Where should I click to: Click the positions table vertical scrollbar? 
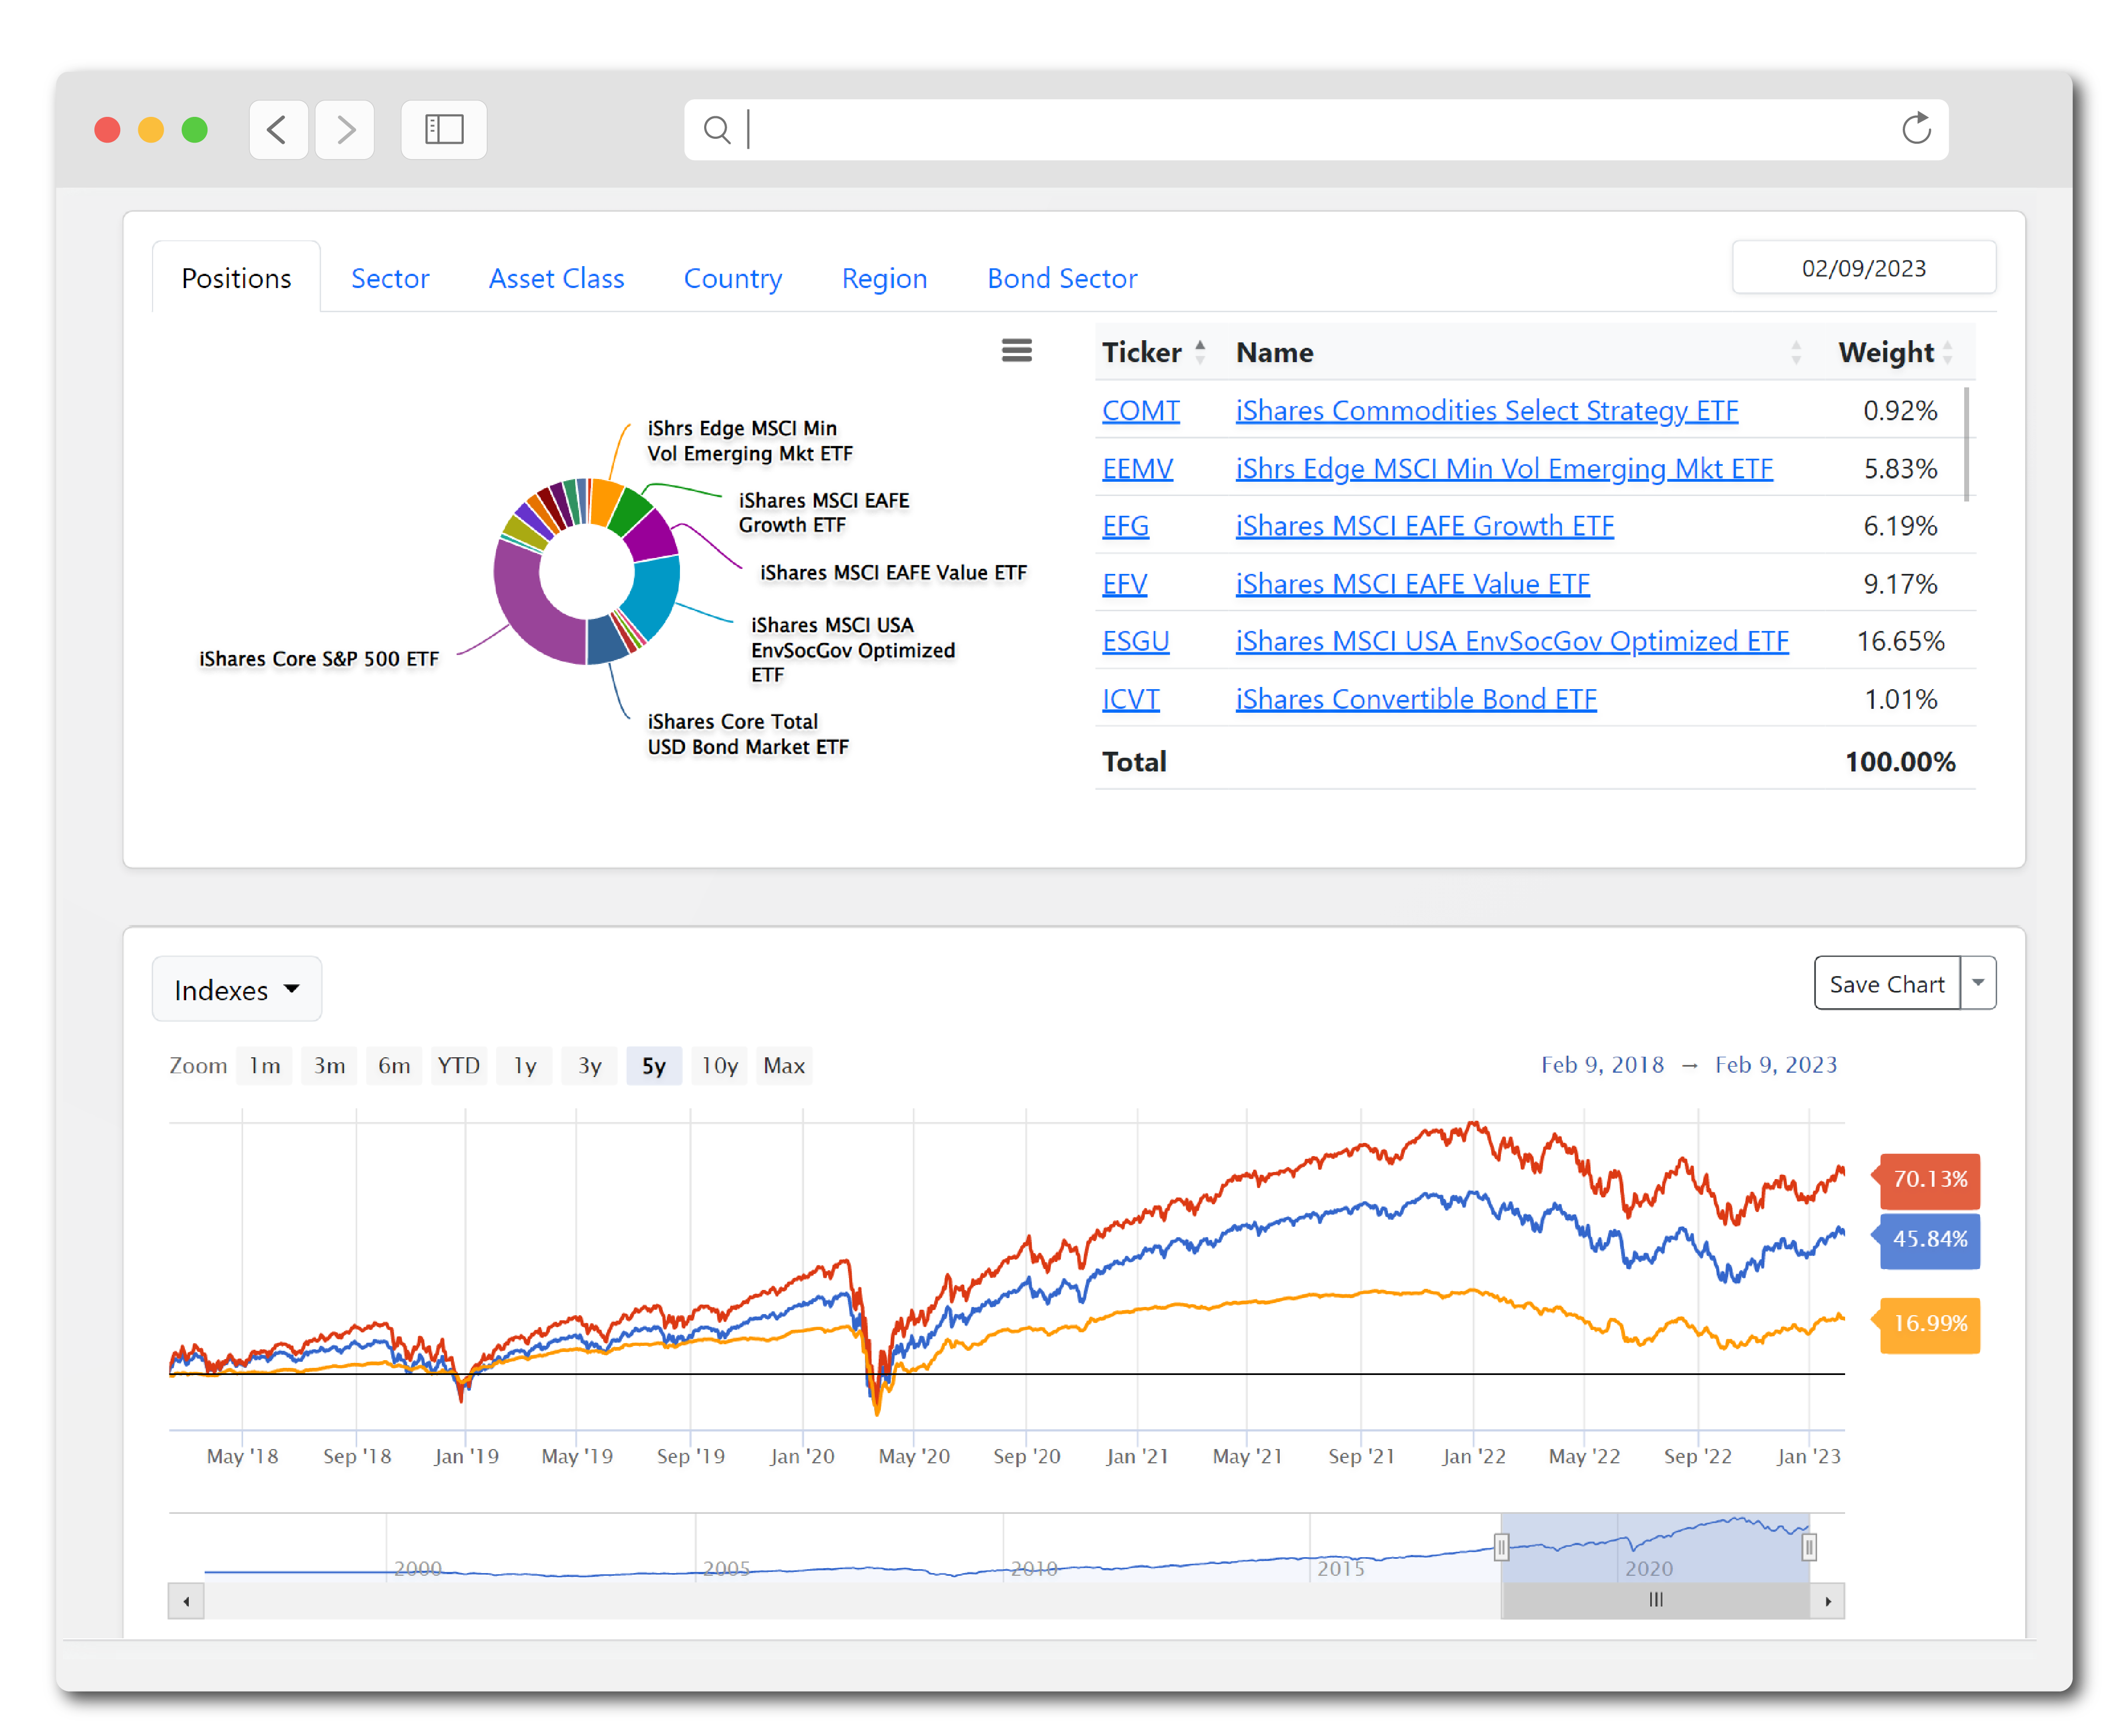coord(1966,444)
